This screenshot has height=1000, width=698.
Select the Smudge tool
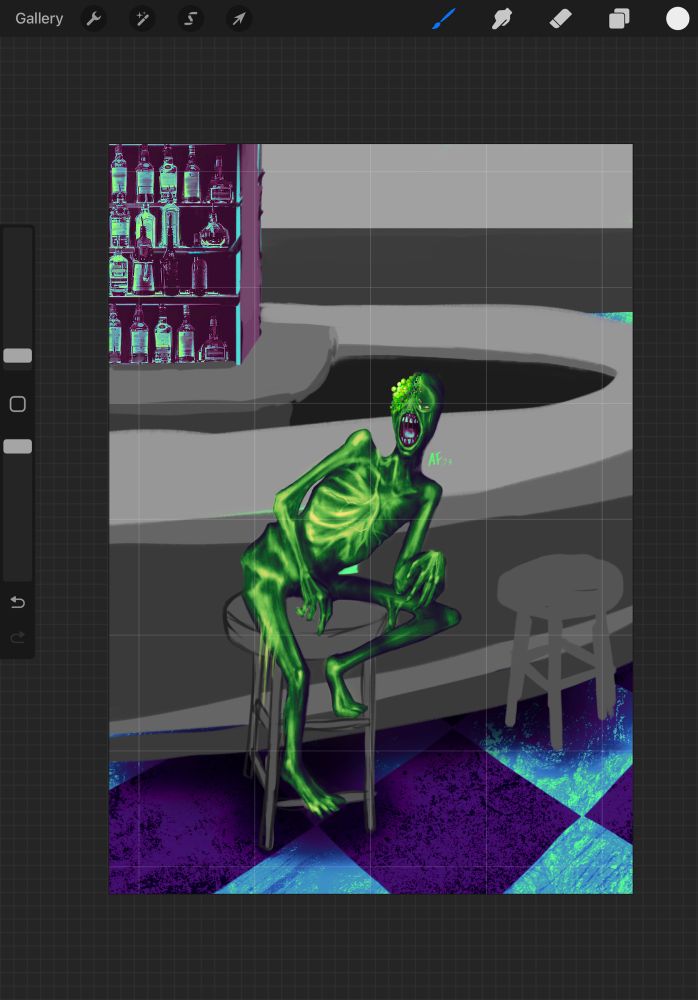pos(501,19)
